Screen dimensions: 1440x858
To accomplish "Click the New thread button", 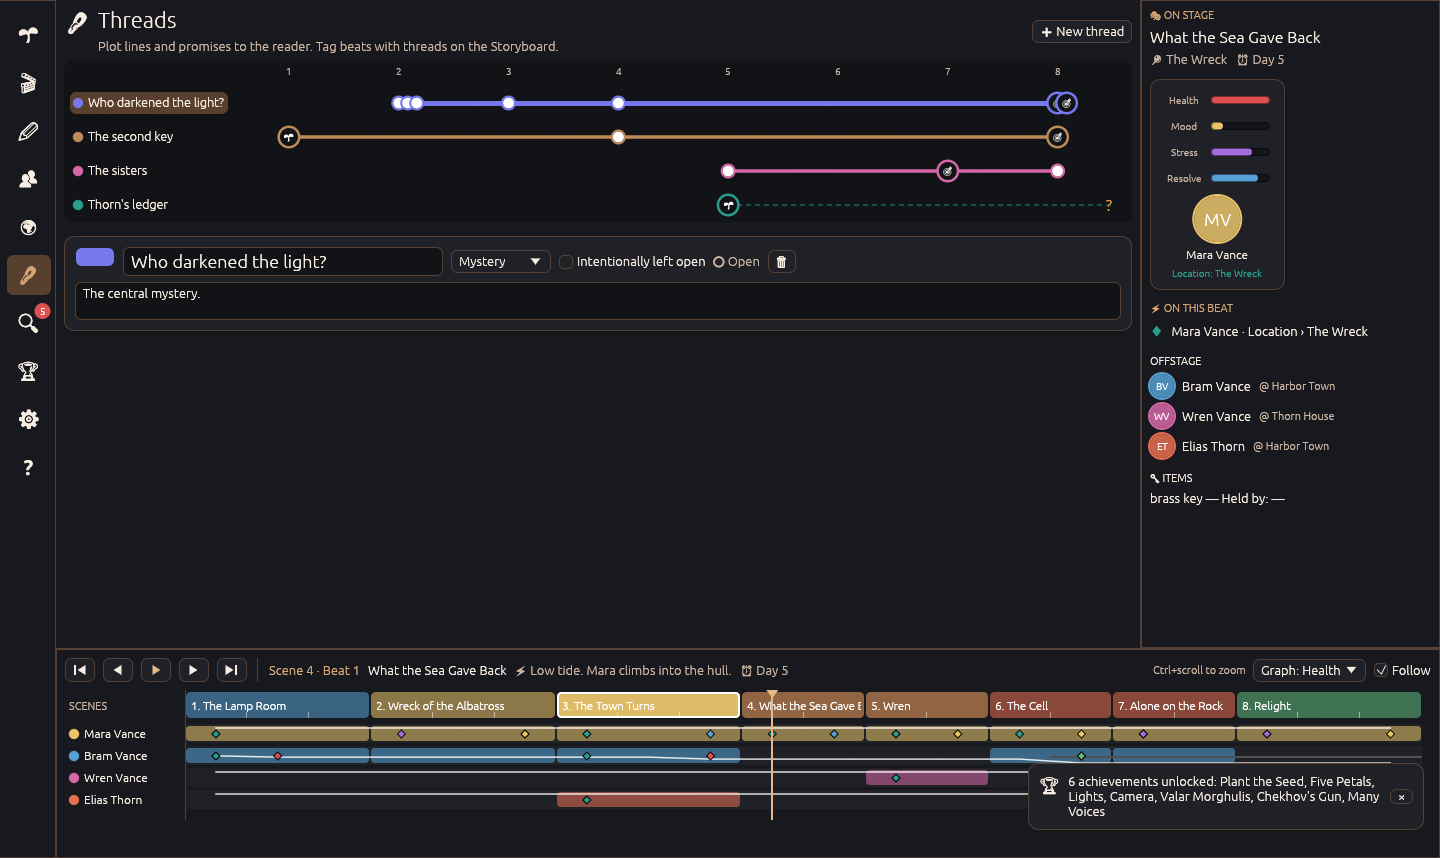I will click(x=1082, y=32).
